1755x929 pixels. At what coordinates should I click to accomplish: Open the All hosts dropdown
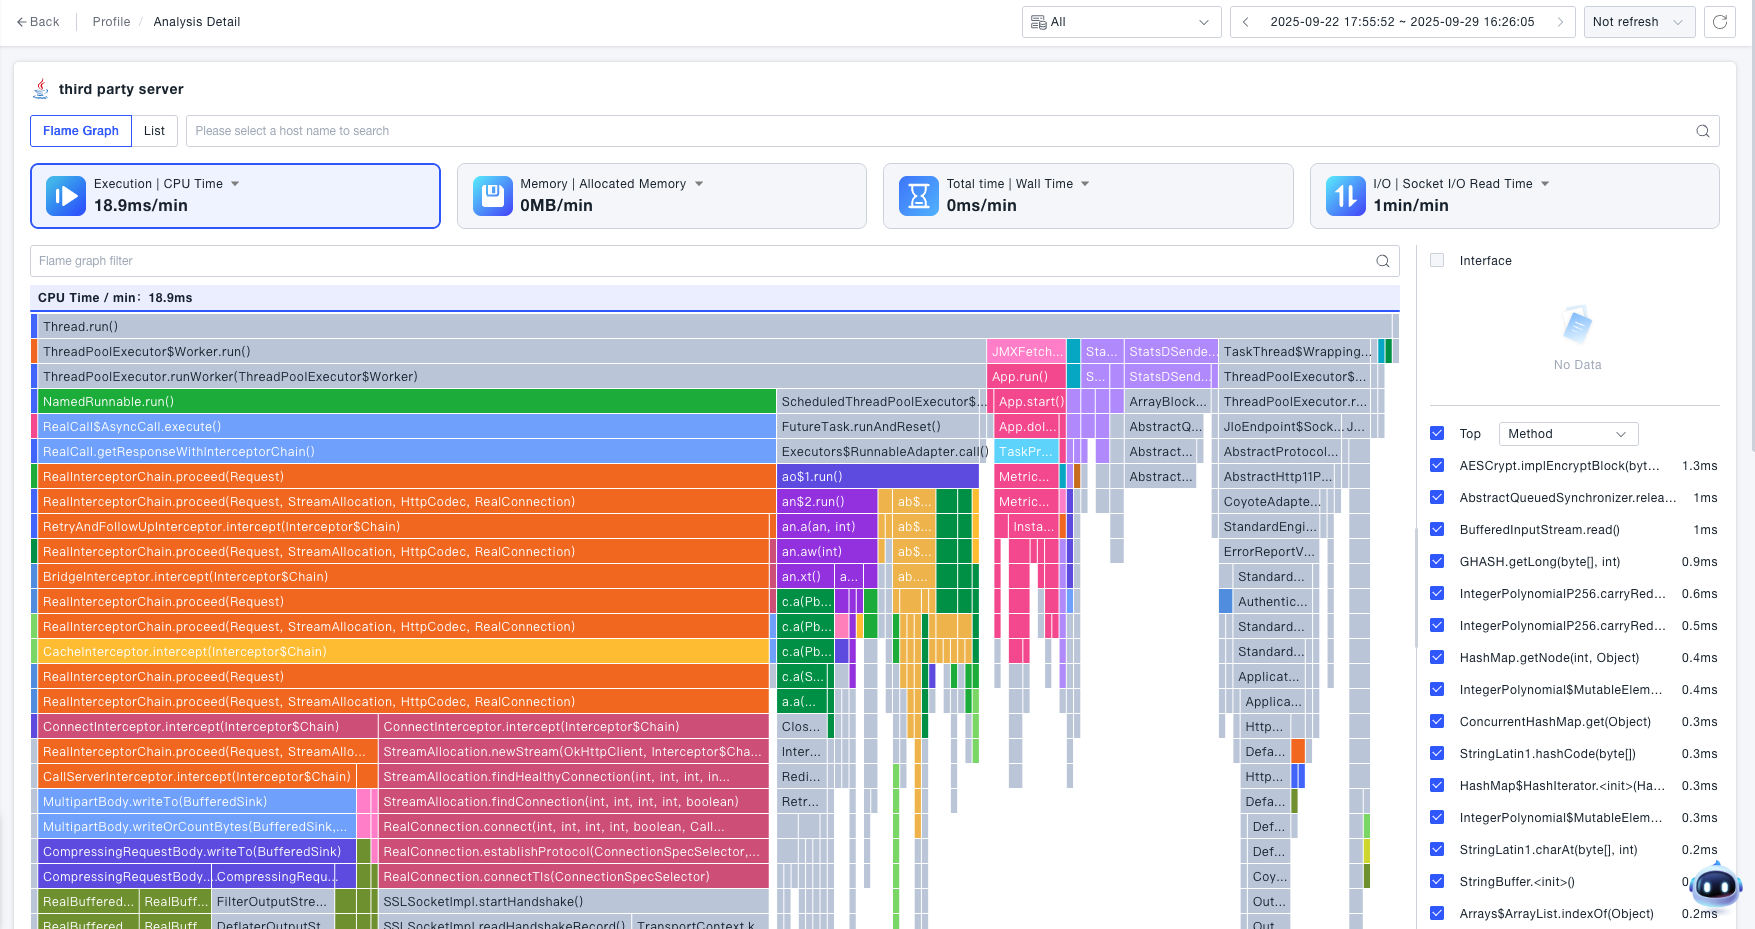click(1121, 22)
